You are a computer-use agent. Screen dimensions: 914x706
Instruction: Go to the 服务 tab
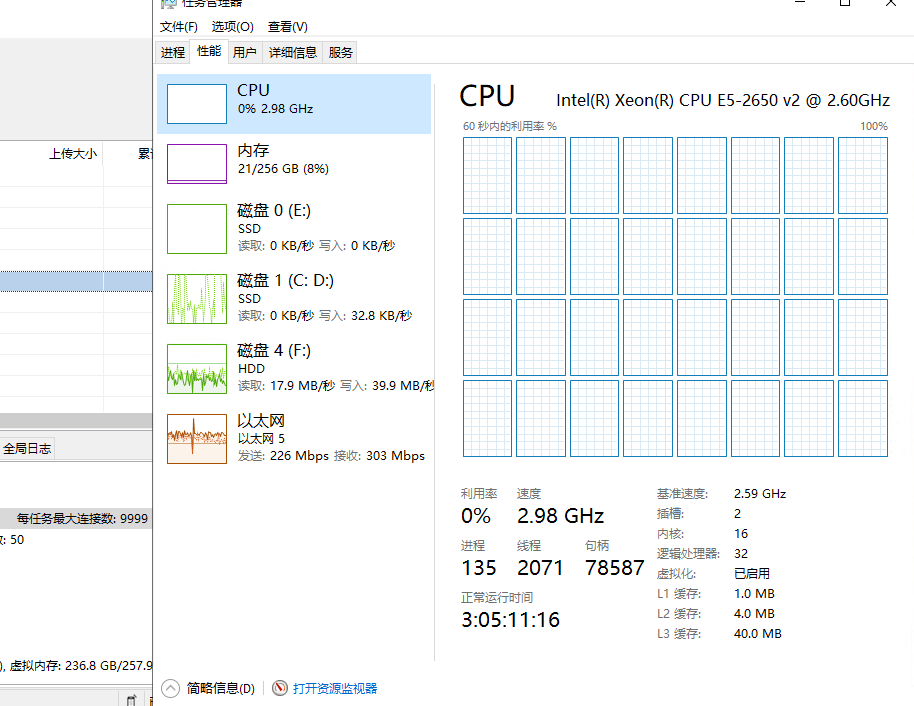[x=341, y=53]
